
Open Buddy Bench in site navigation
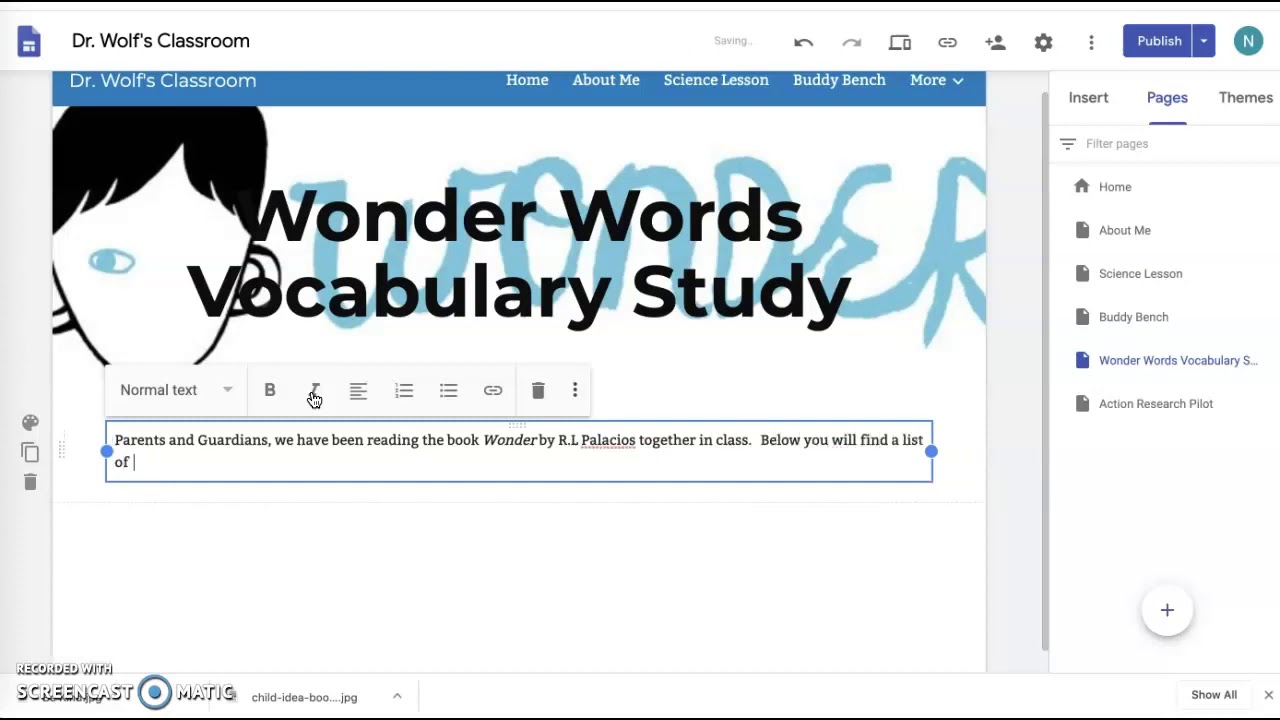click(x=839, y=80)
